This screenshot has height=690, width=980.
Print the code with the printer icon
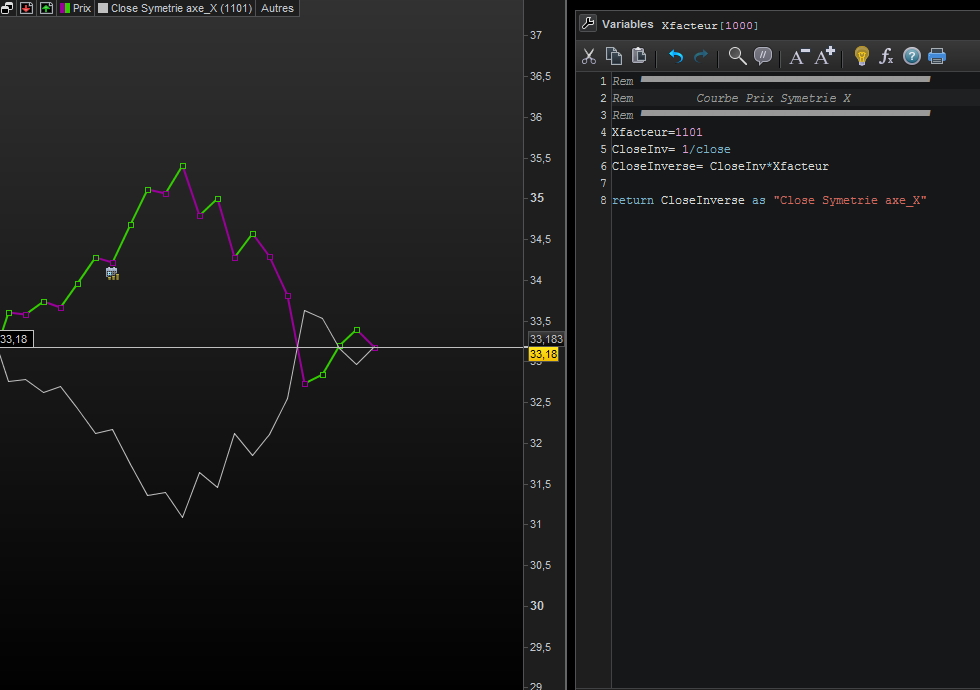pos(937,56)
